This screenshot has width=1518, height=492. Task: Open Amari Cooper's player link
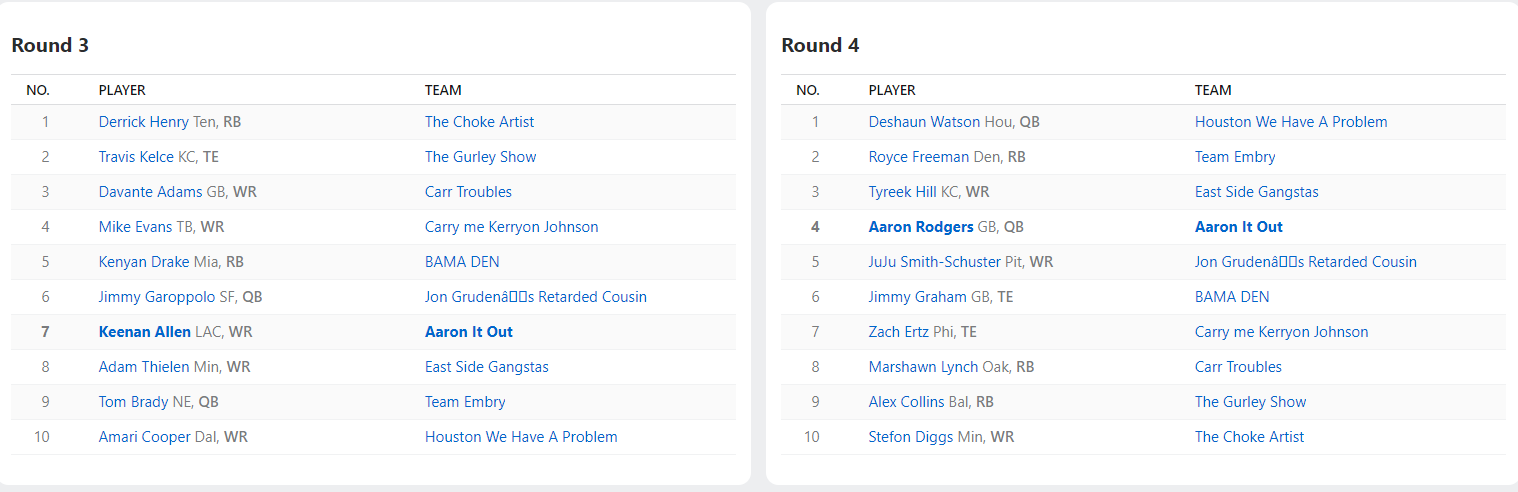tap(144, 437)
